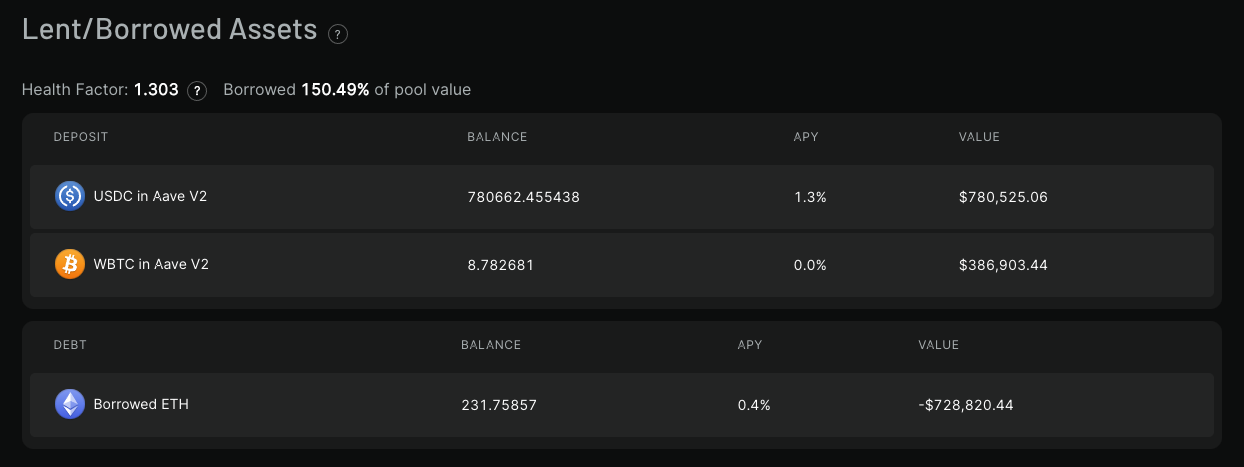
Task: Select the Borrowed ETH debt row
Action: click(621, 405)
